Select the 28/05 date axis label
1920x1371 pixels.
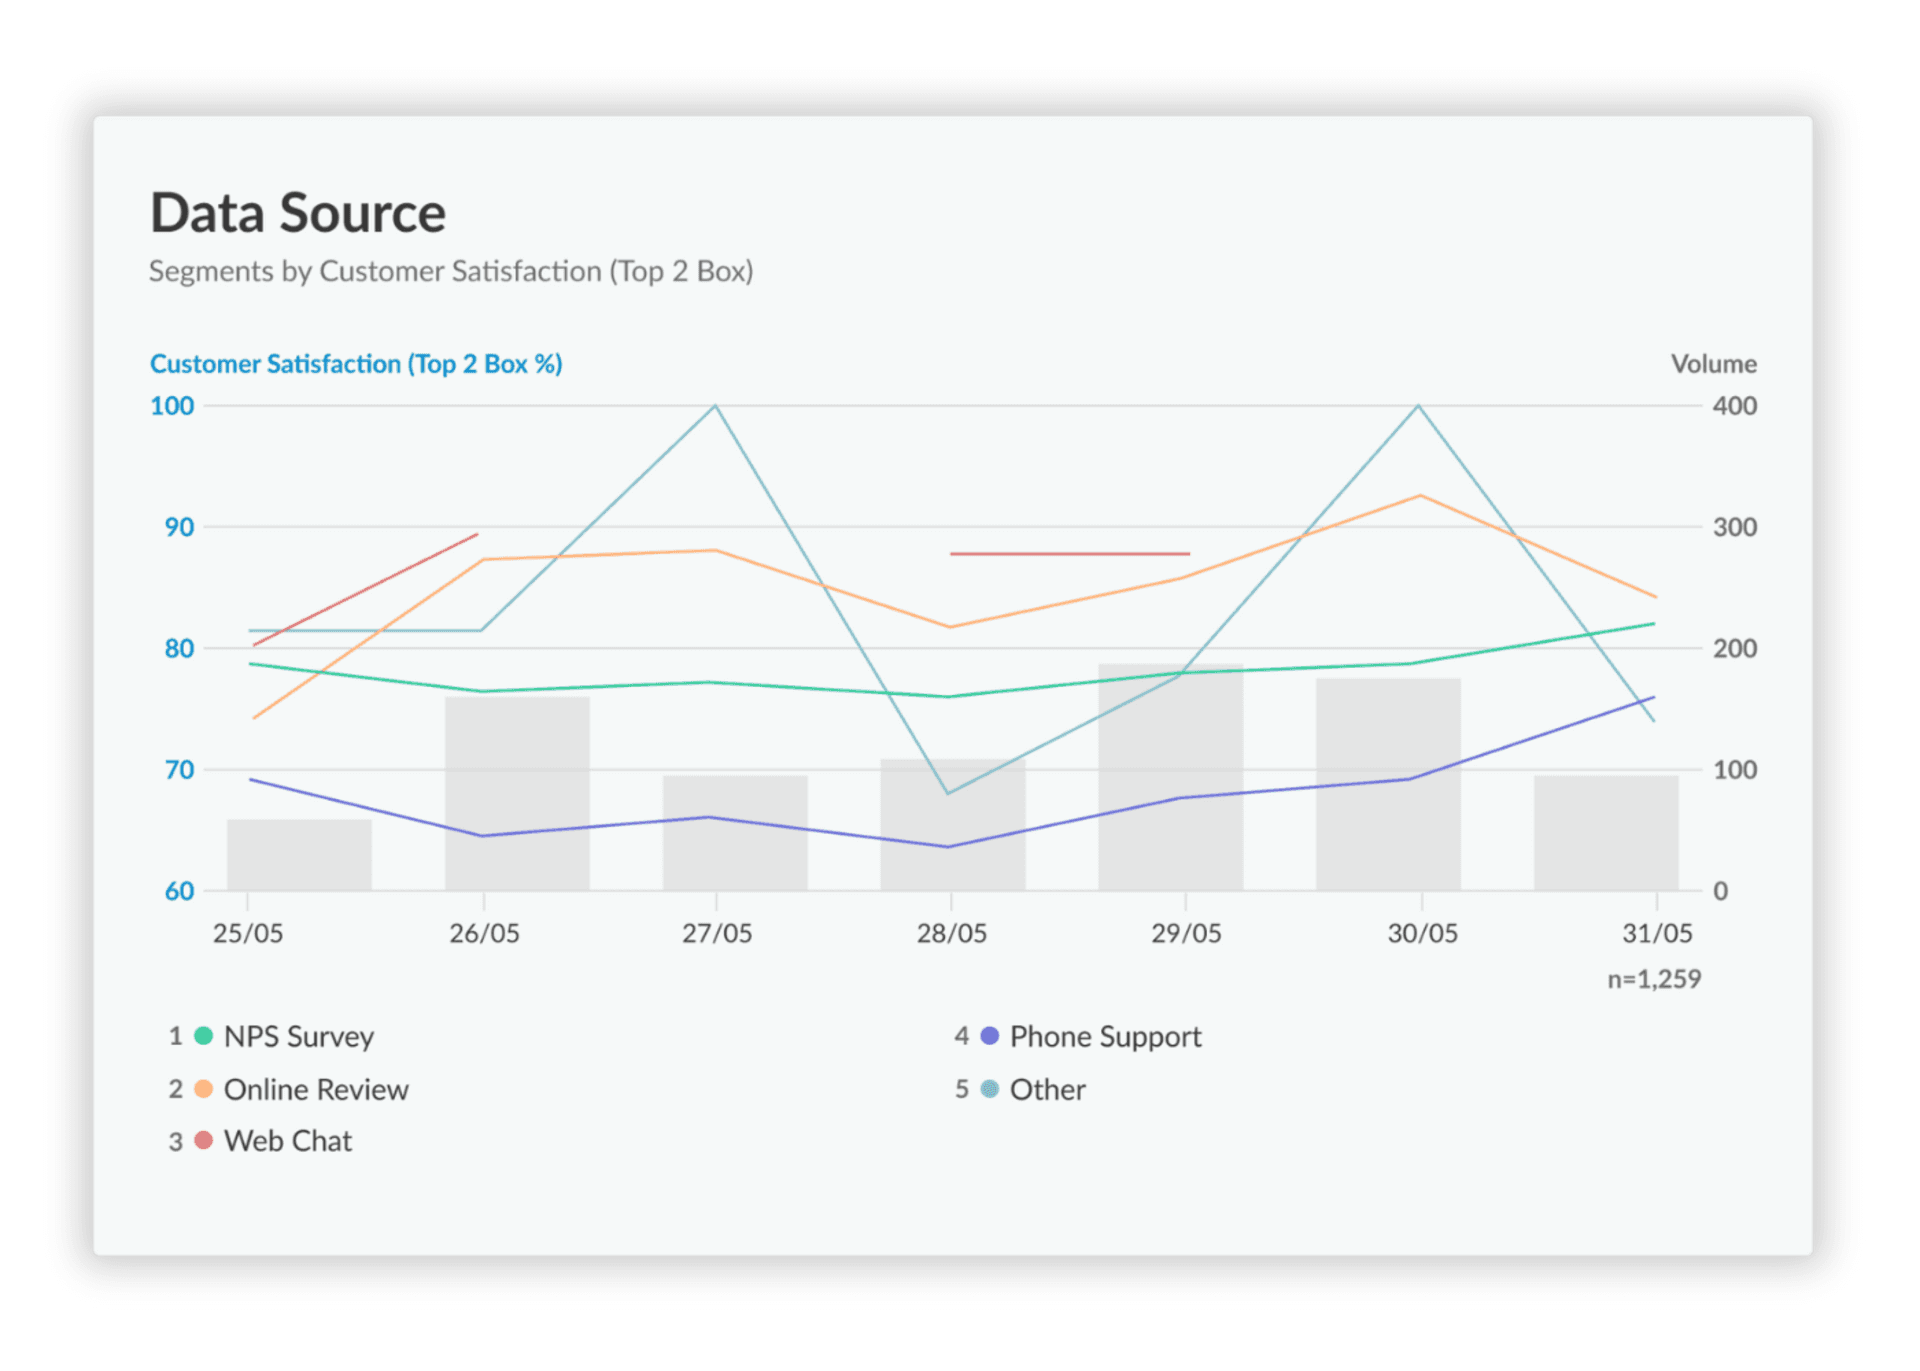(x=951, y=932)
